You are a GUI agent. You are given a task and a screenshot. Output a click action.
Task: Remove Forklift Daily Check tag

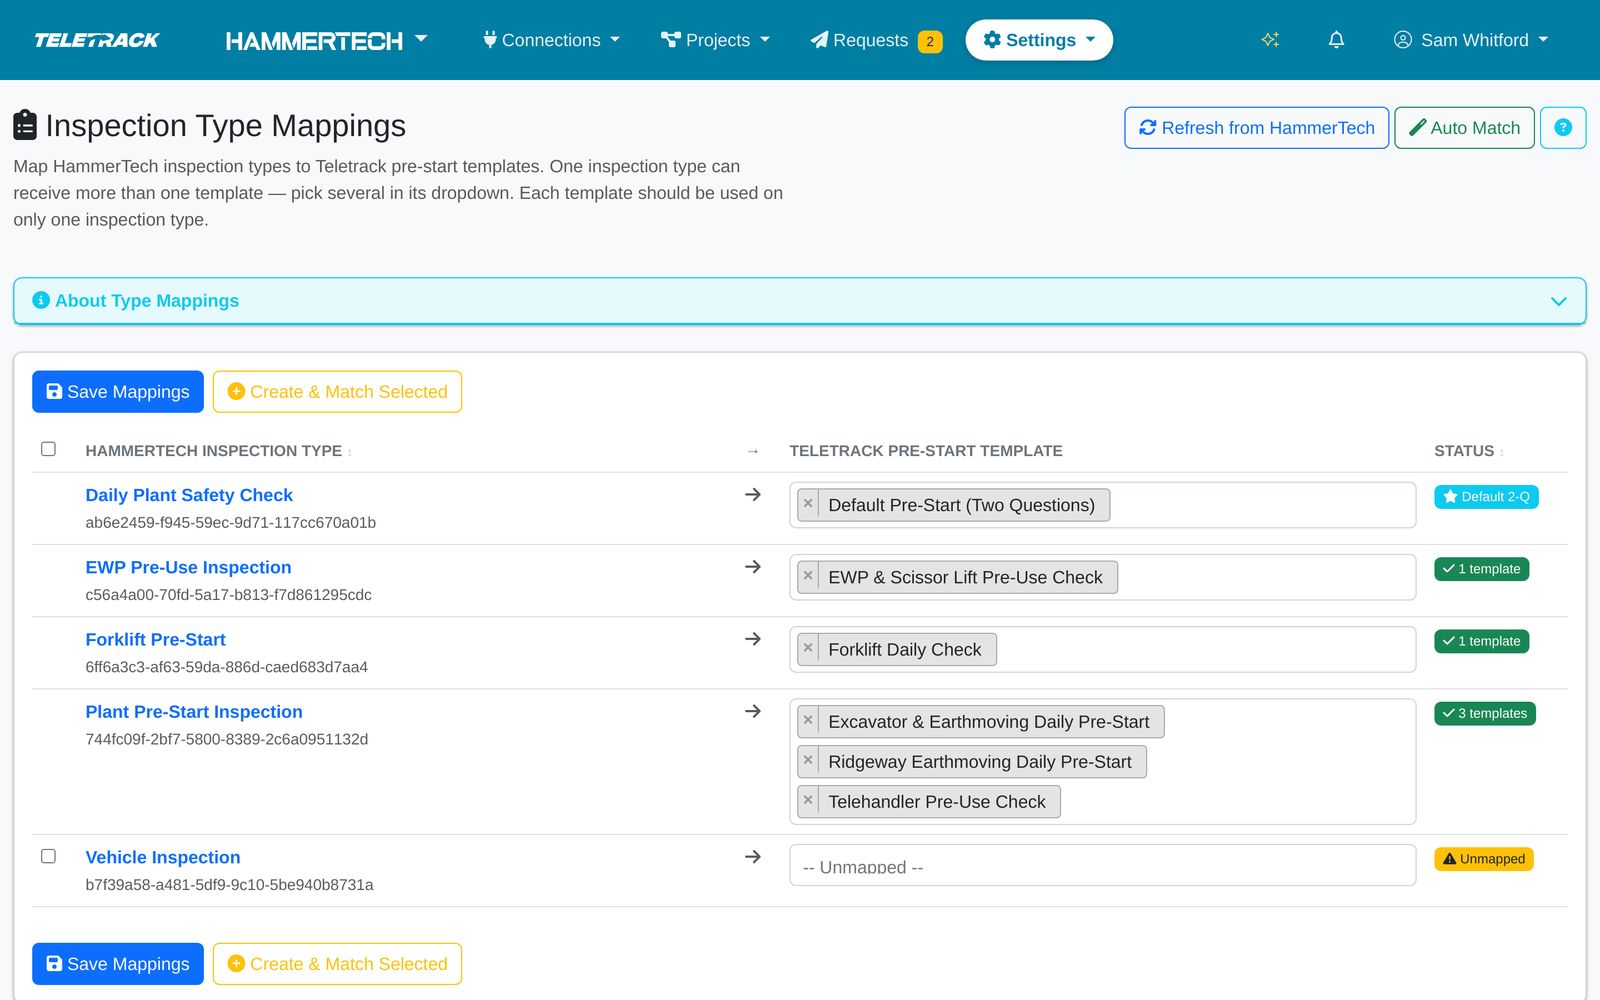tap(808, 648)
